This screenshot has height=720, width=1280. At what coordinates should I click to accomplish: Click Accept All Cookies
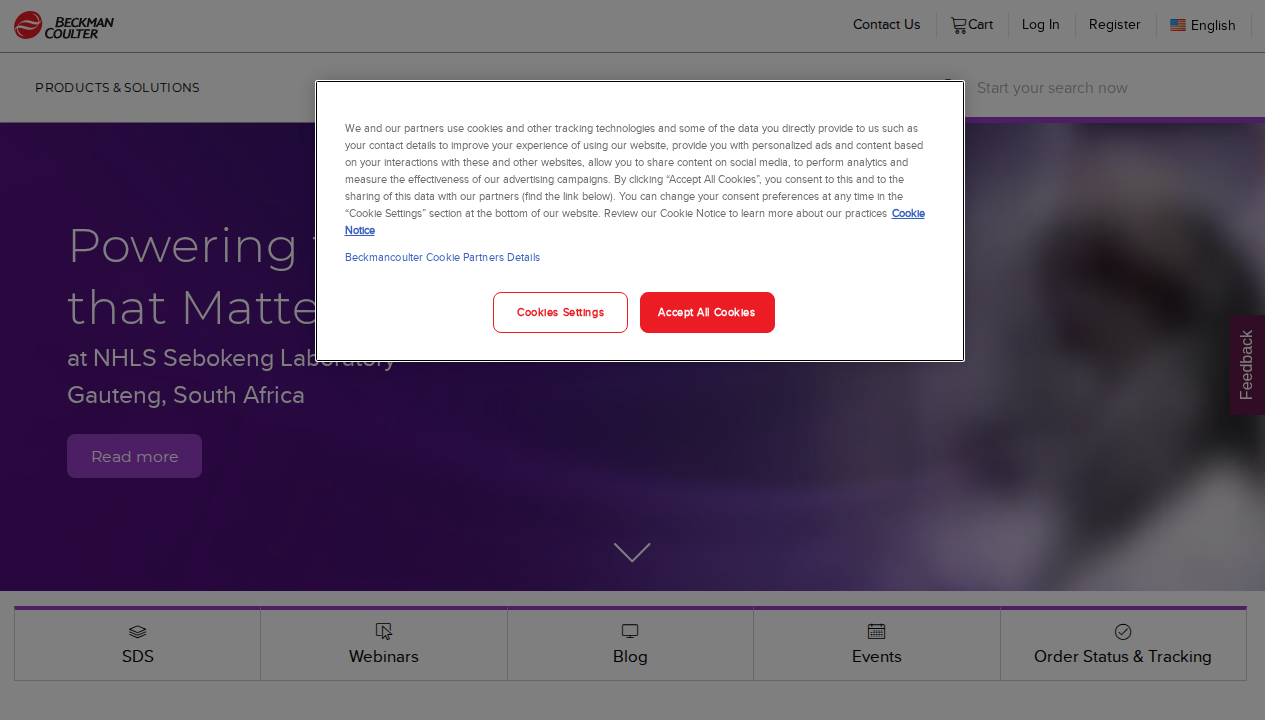tap(707, 312)
